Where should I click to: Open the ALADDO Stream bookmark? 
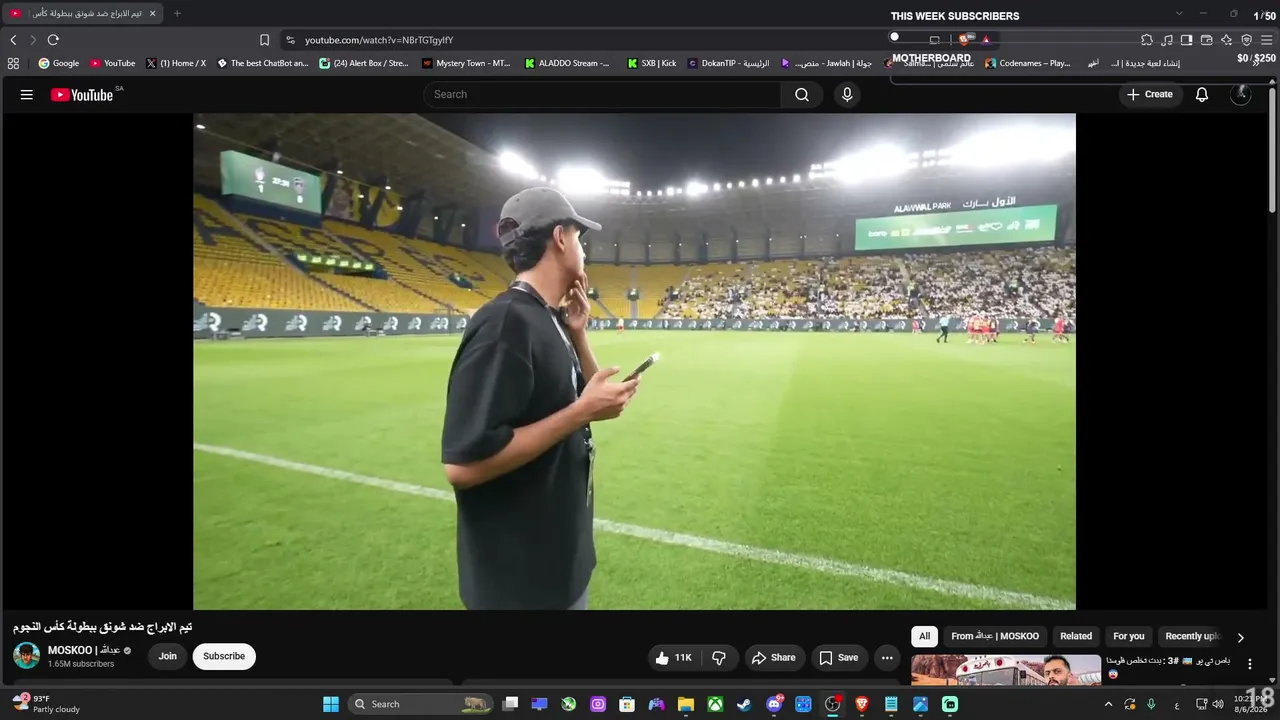[x=567, y=63]
